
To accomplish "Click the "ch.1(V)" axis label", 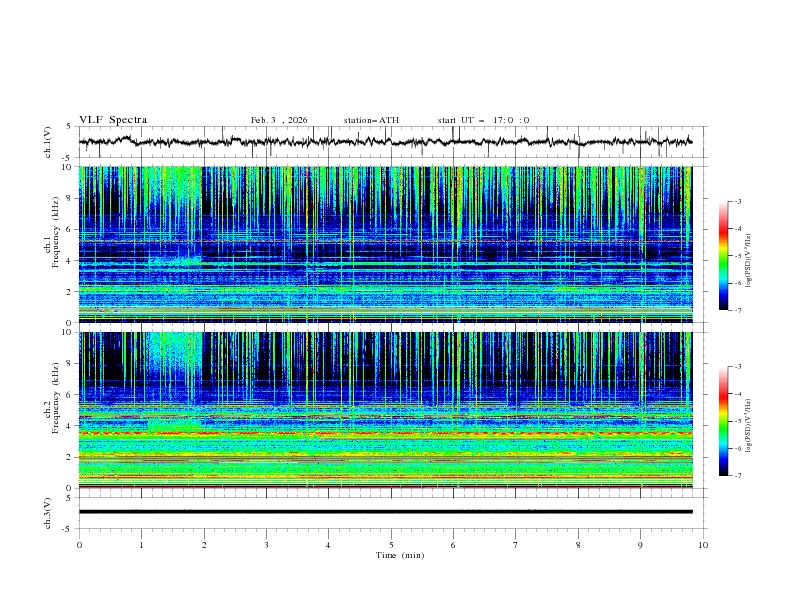I will point(48,142).
